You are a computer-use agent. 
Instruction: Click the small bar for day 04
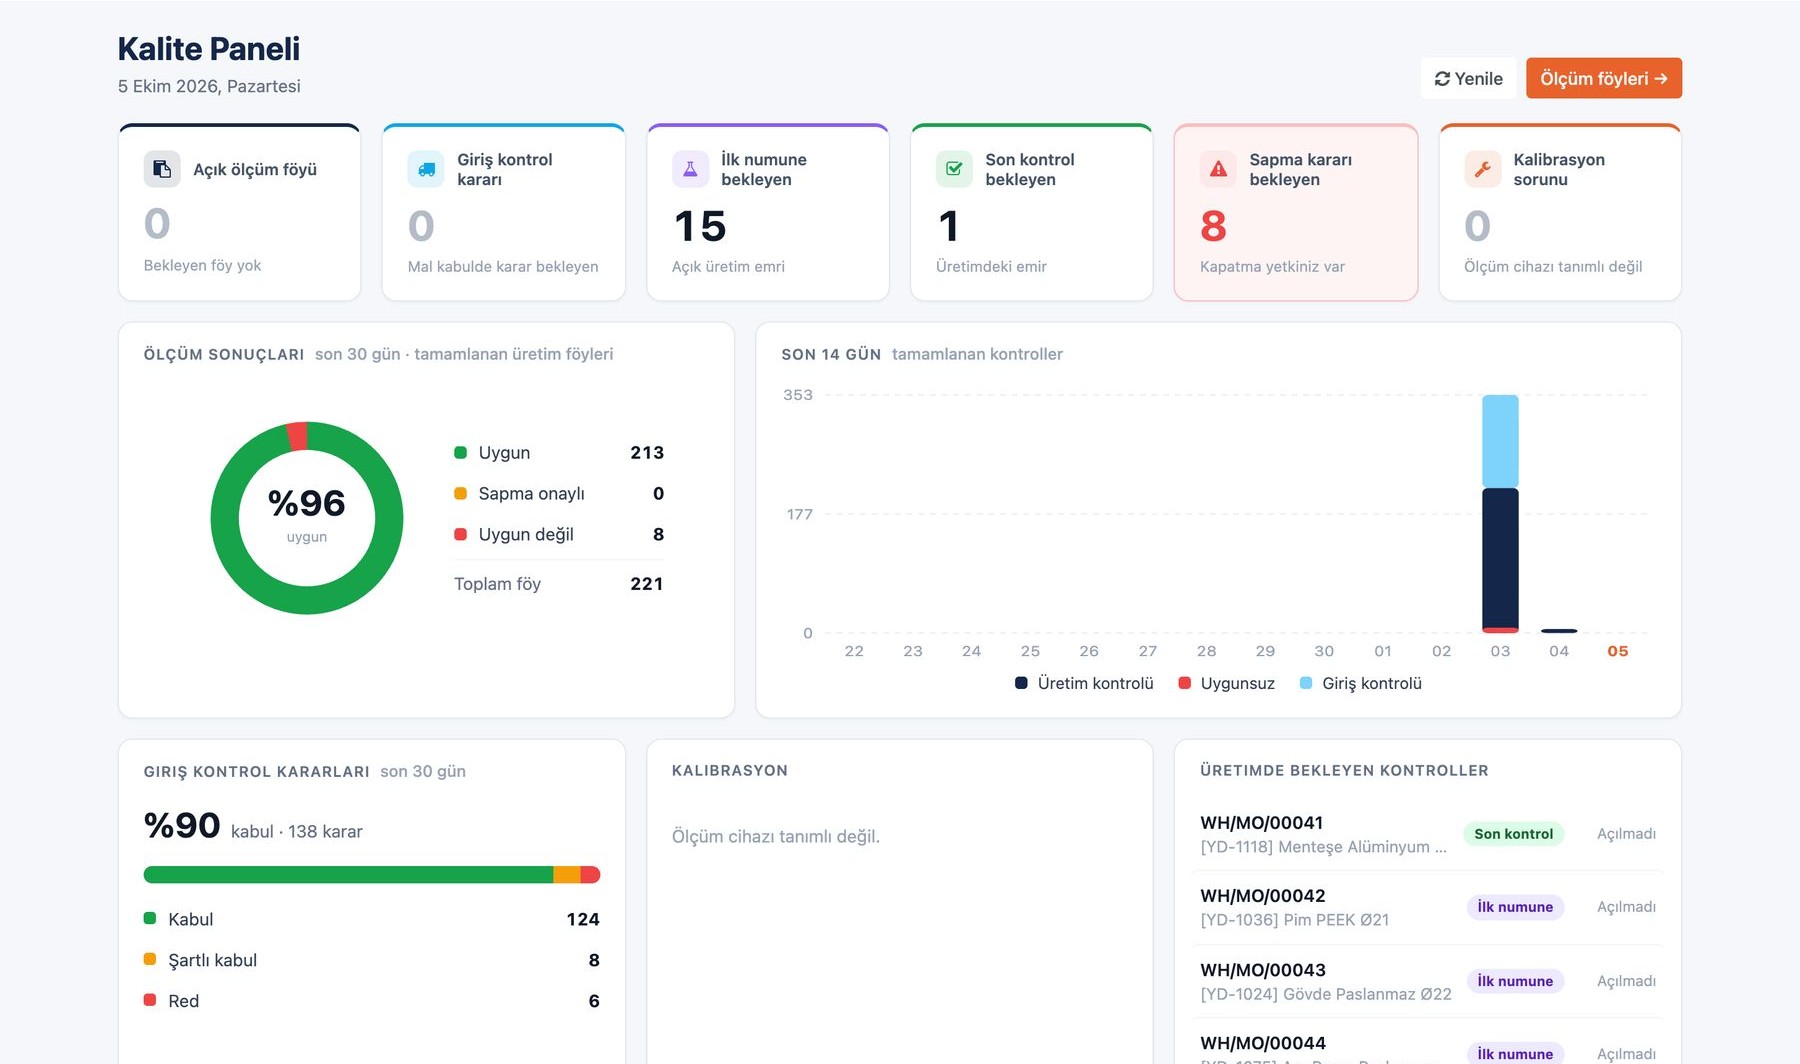pos(1559,631)
